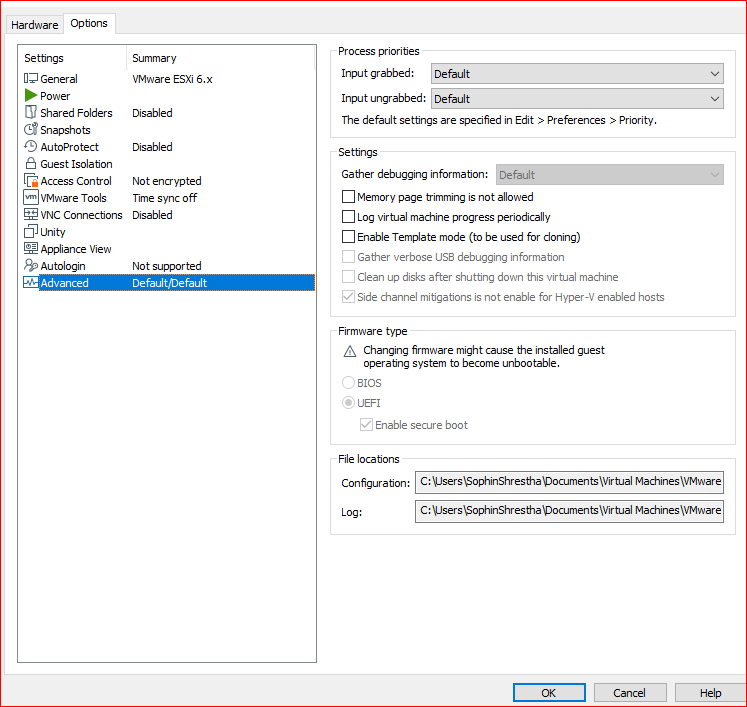This screenshot has height=707, width=747.
Task: Select the BIOS firmware radio button
Action: [x=348, y=383]
